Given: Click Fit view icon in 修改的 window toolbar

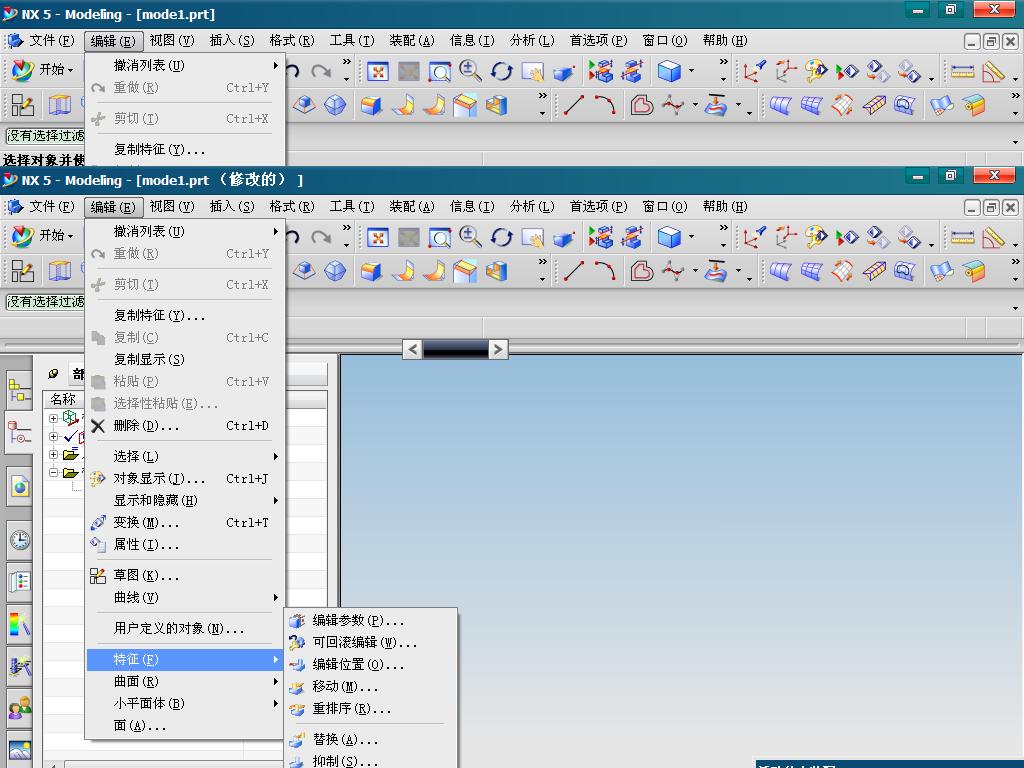Looking at the screenshot, I should pos(377,237).
